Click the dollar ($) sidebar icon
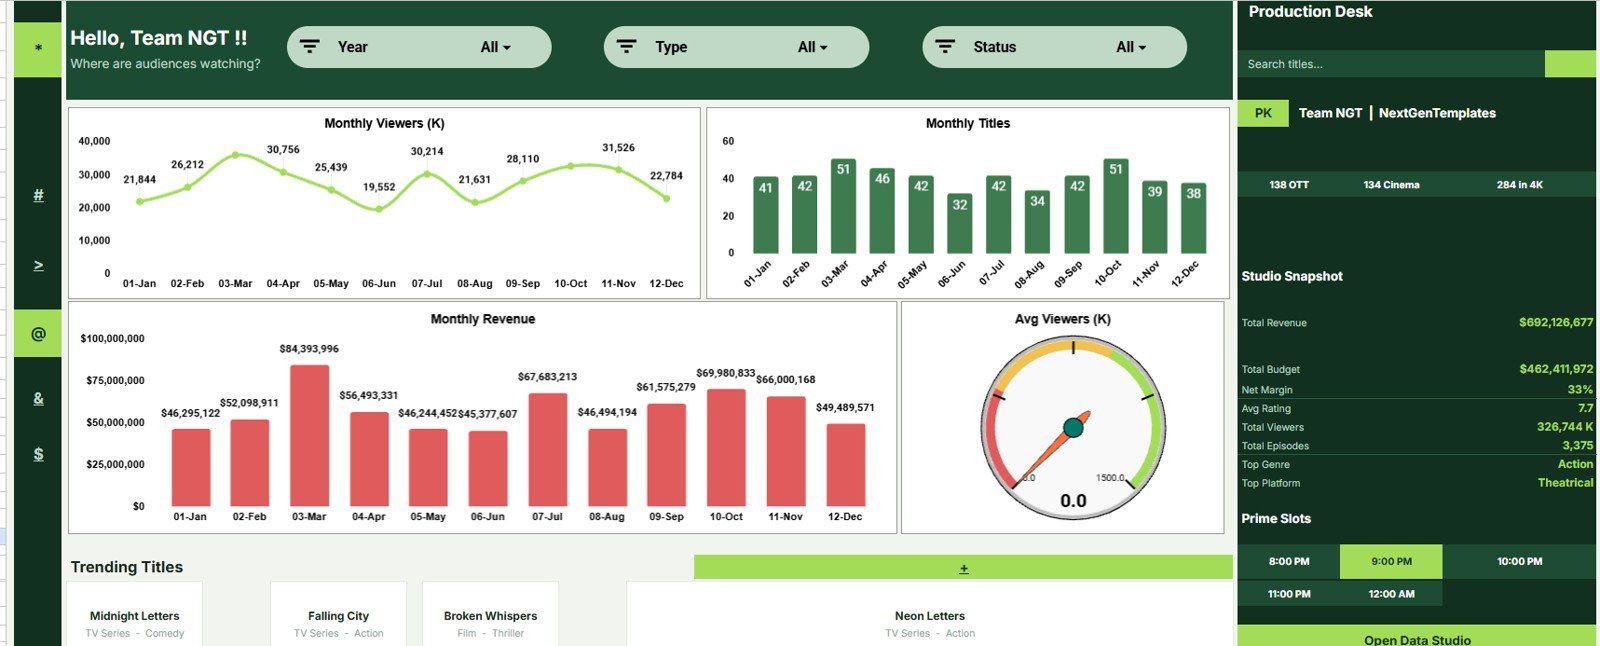 pos(38,453)
